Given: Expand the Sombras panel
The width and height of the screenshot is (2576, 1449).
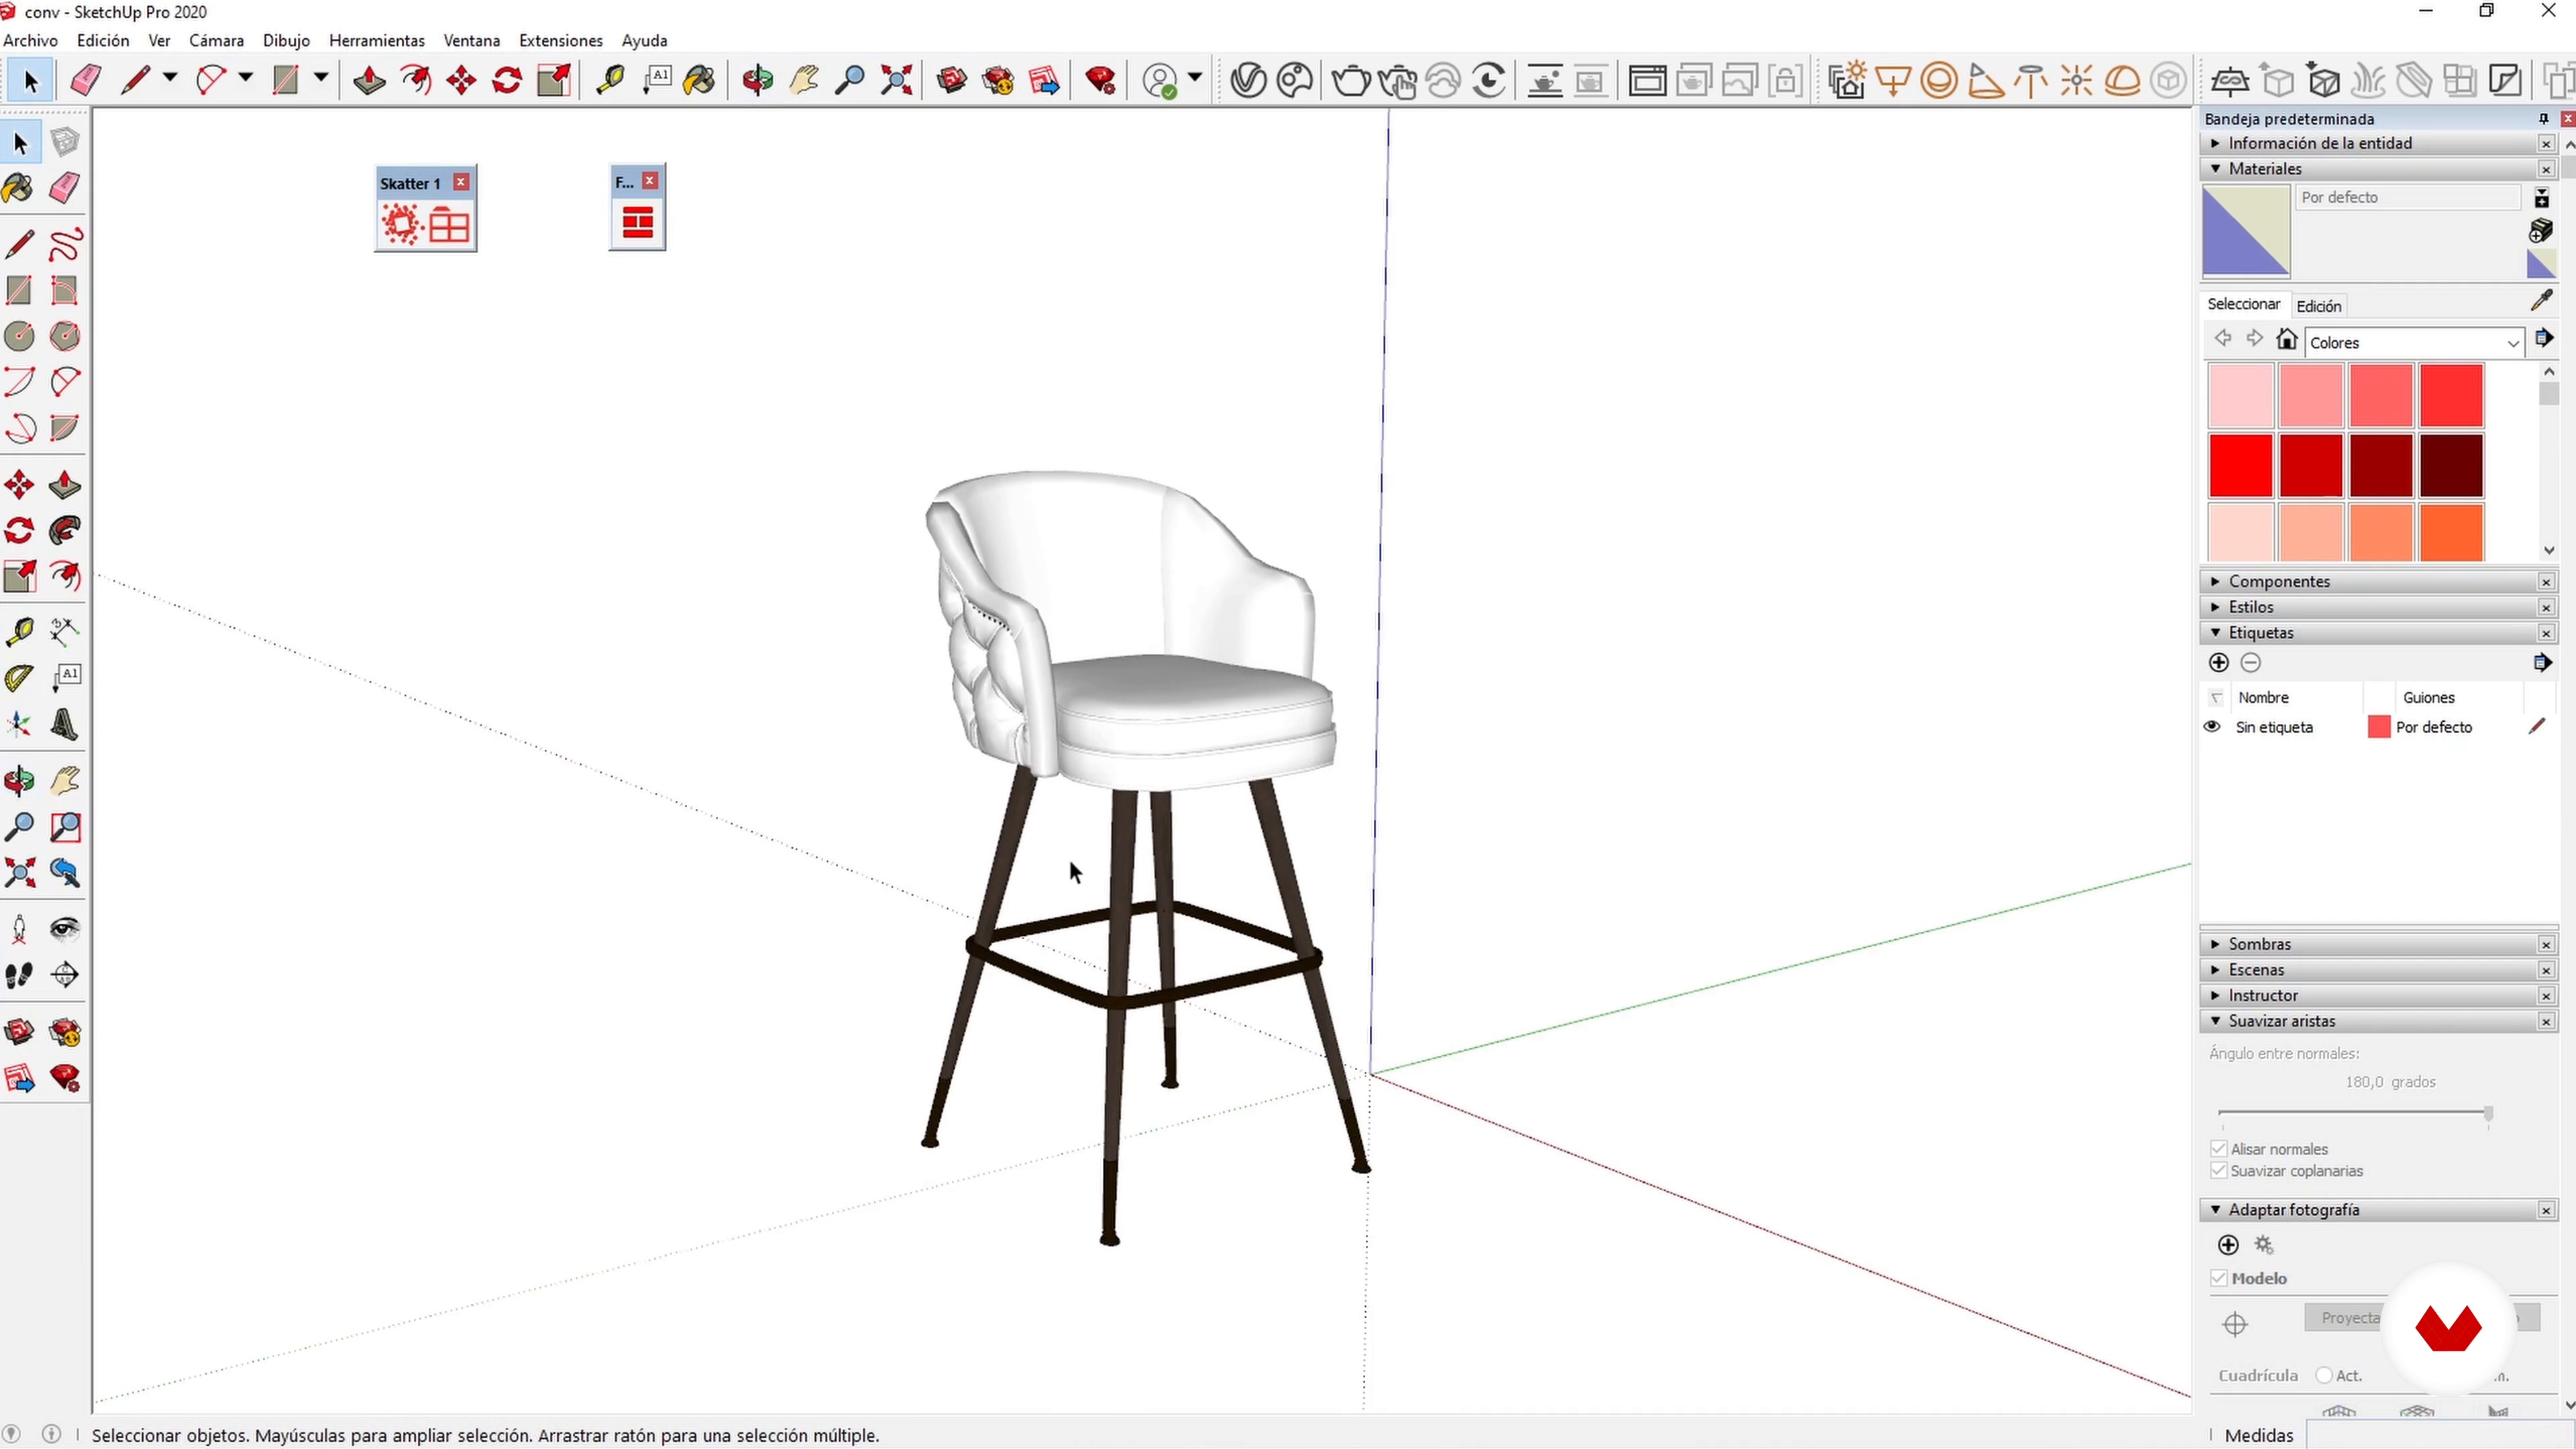Looking at the screenshot, I should [x=2259, y=944].
